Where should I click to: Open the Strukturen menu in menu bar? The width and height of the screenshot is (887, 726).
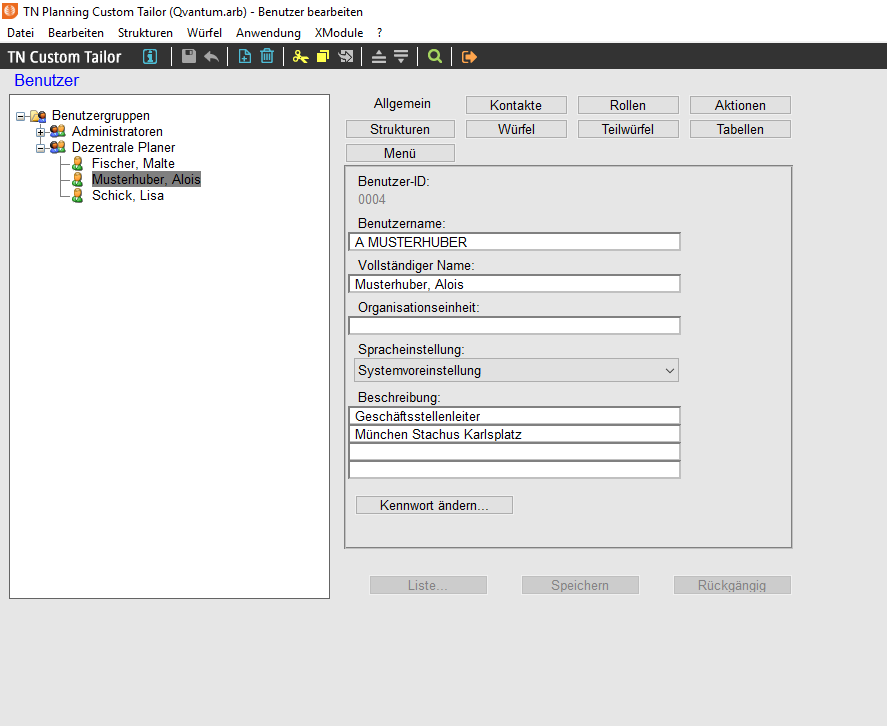click(x=145, y=33)
